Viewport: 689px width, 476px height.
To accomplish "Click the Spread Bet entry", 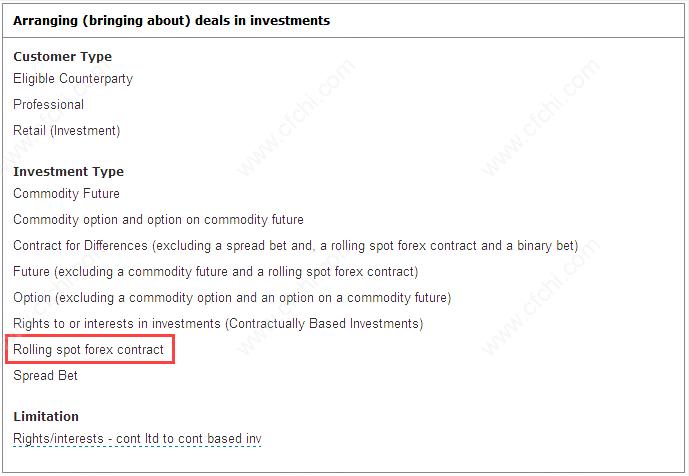I will coord(45,375).
